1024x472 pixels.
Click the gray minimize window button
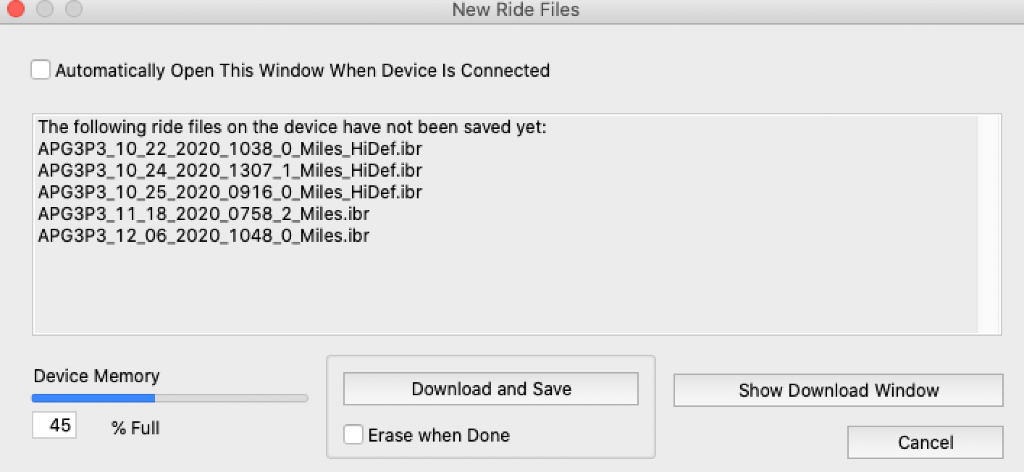pos(46,10)
